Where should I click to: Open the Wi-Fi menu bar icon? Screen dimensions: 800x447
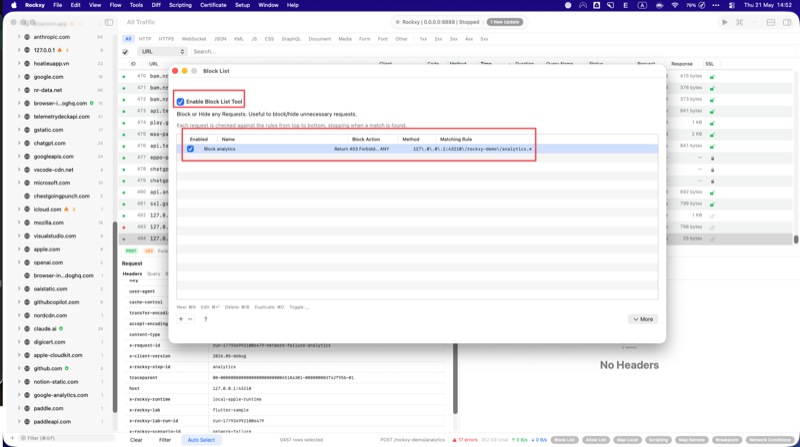(674, 5)
